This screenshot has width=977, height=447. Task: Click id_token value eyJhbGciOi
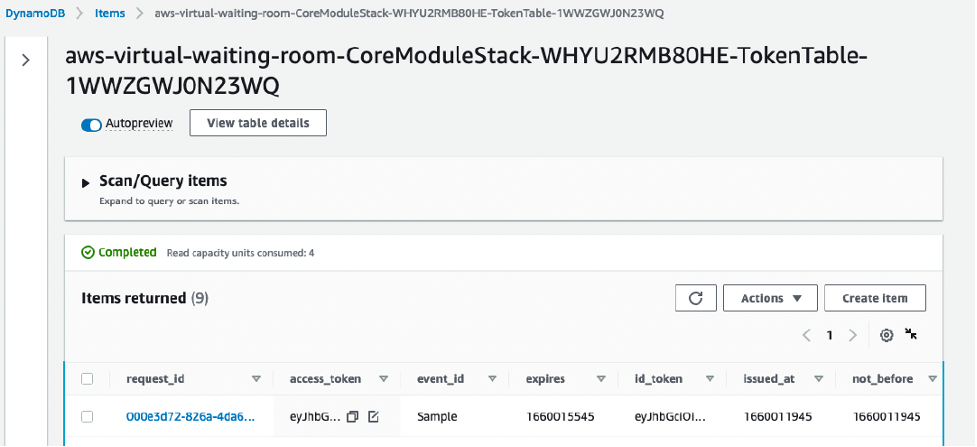click(670, 416)
